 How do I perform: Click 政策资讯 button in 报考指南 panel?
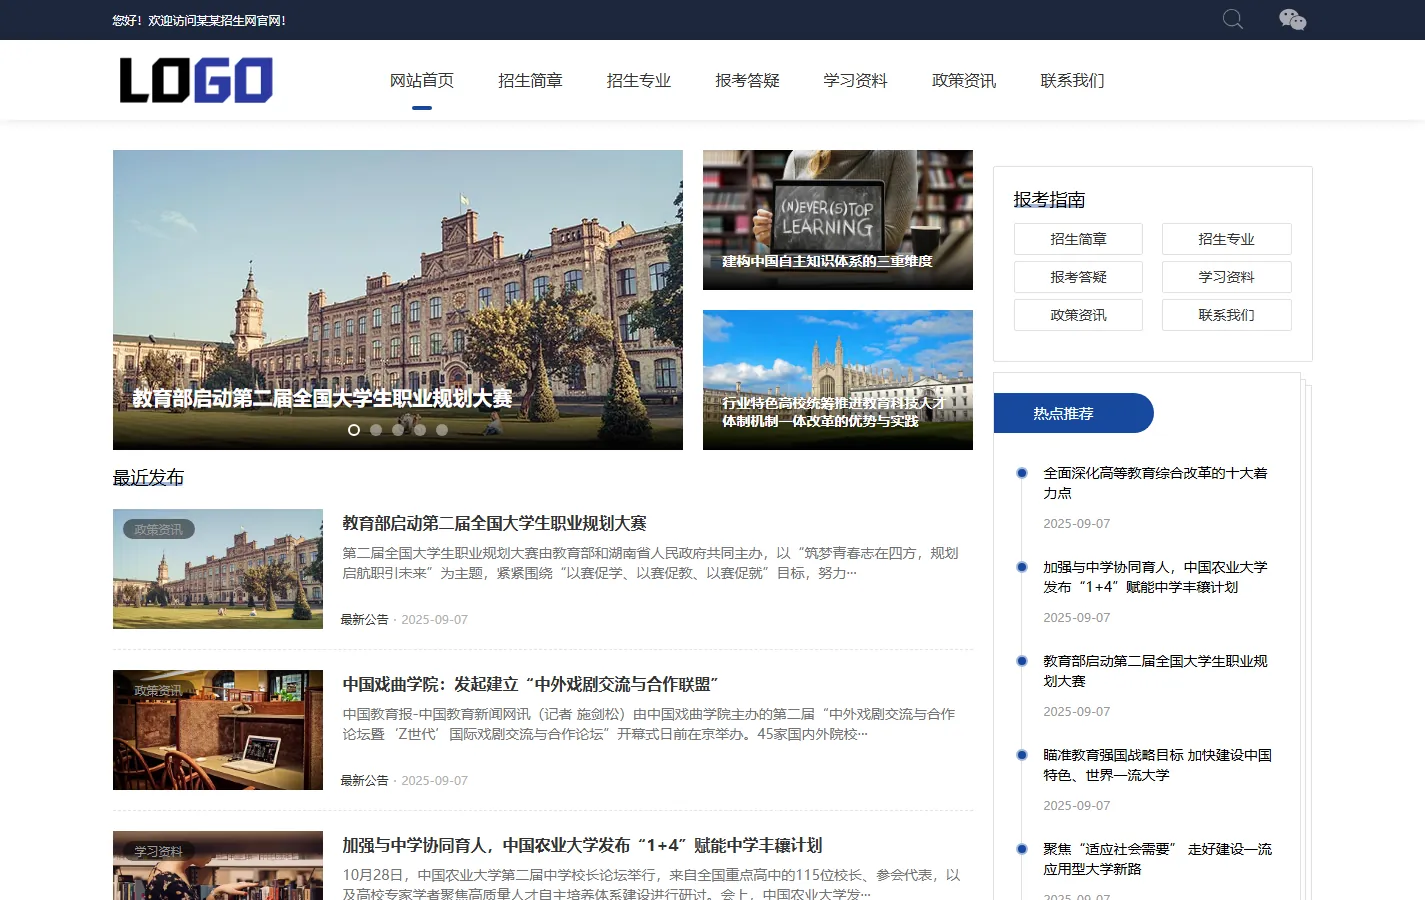(1078, 315)
